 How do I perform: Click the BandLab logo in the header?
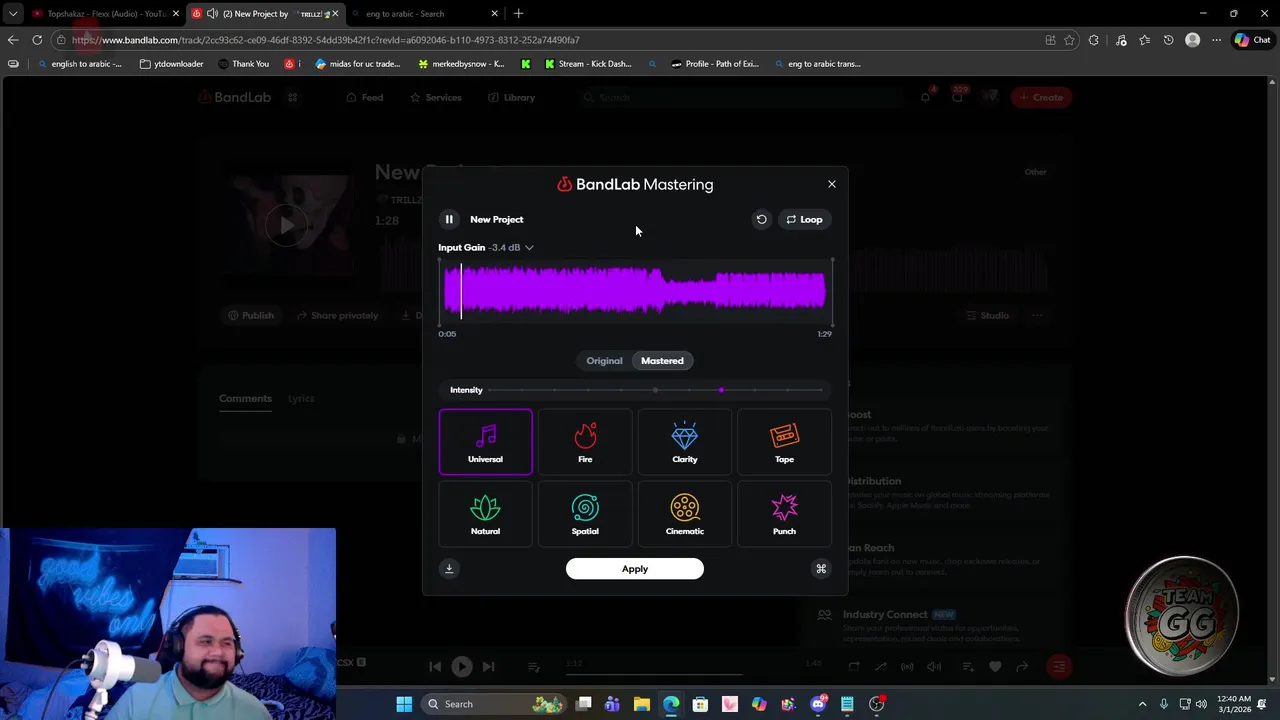(234, 97)
